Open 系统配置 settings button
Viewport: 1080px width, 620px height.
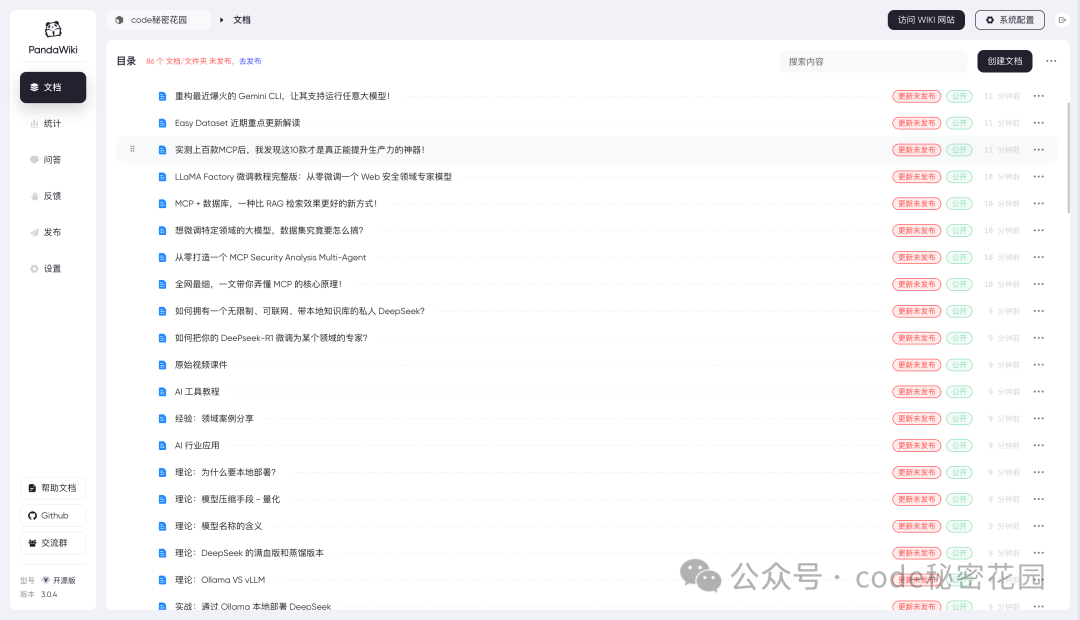[x=1010, y=20]
